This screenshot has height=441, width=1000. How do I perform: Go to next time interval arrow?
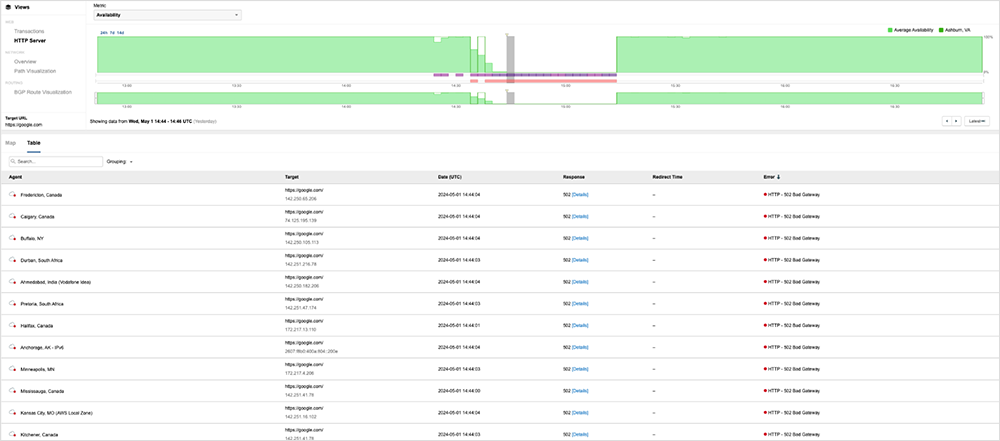pyautogui.click(x=957, y=121)
